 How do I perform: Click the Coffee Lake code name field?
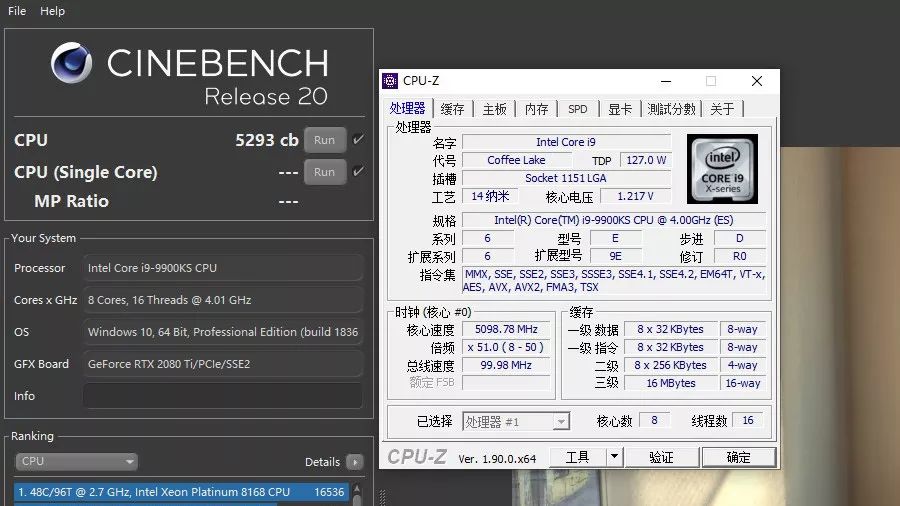pos(517,160)
